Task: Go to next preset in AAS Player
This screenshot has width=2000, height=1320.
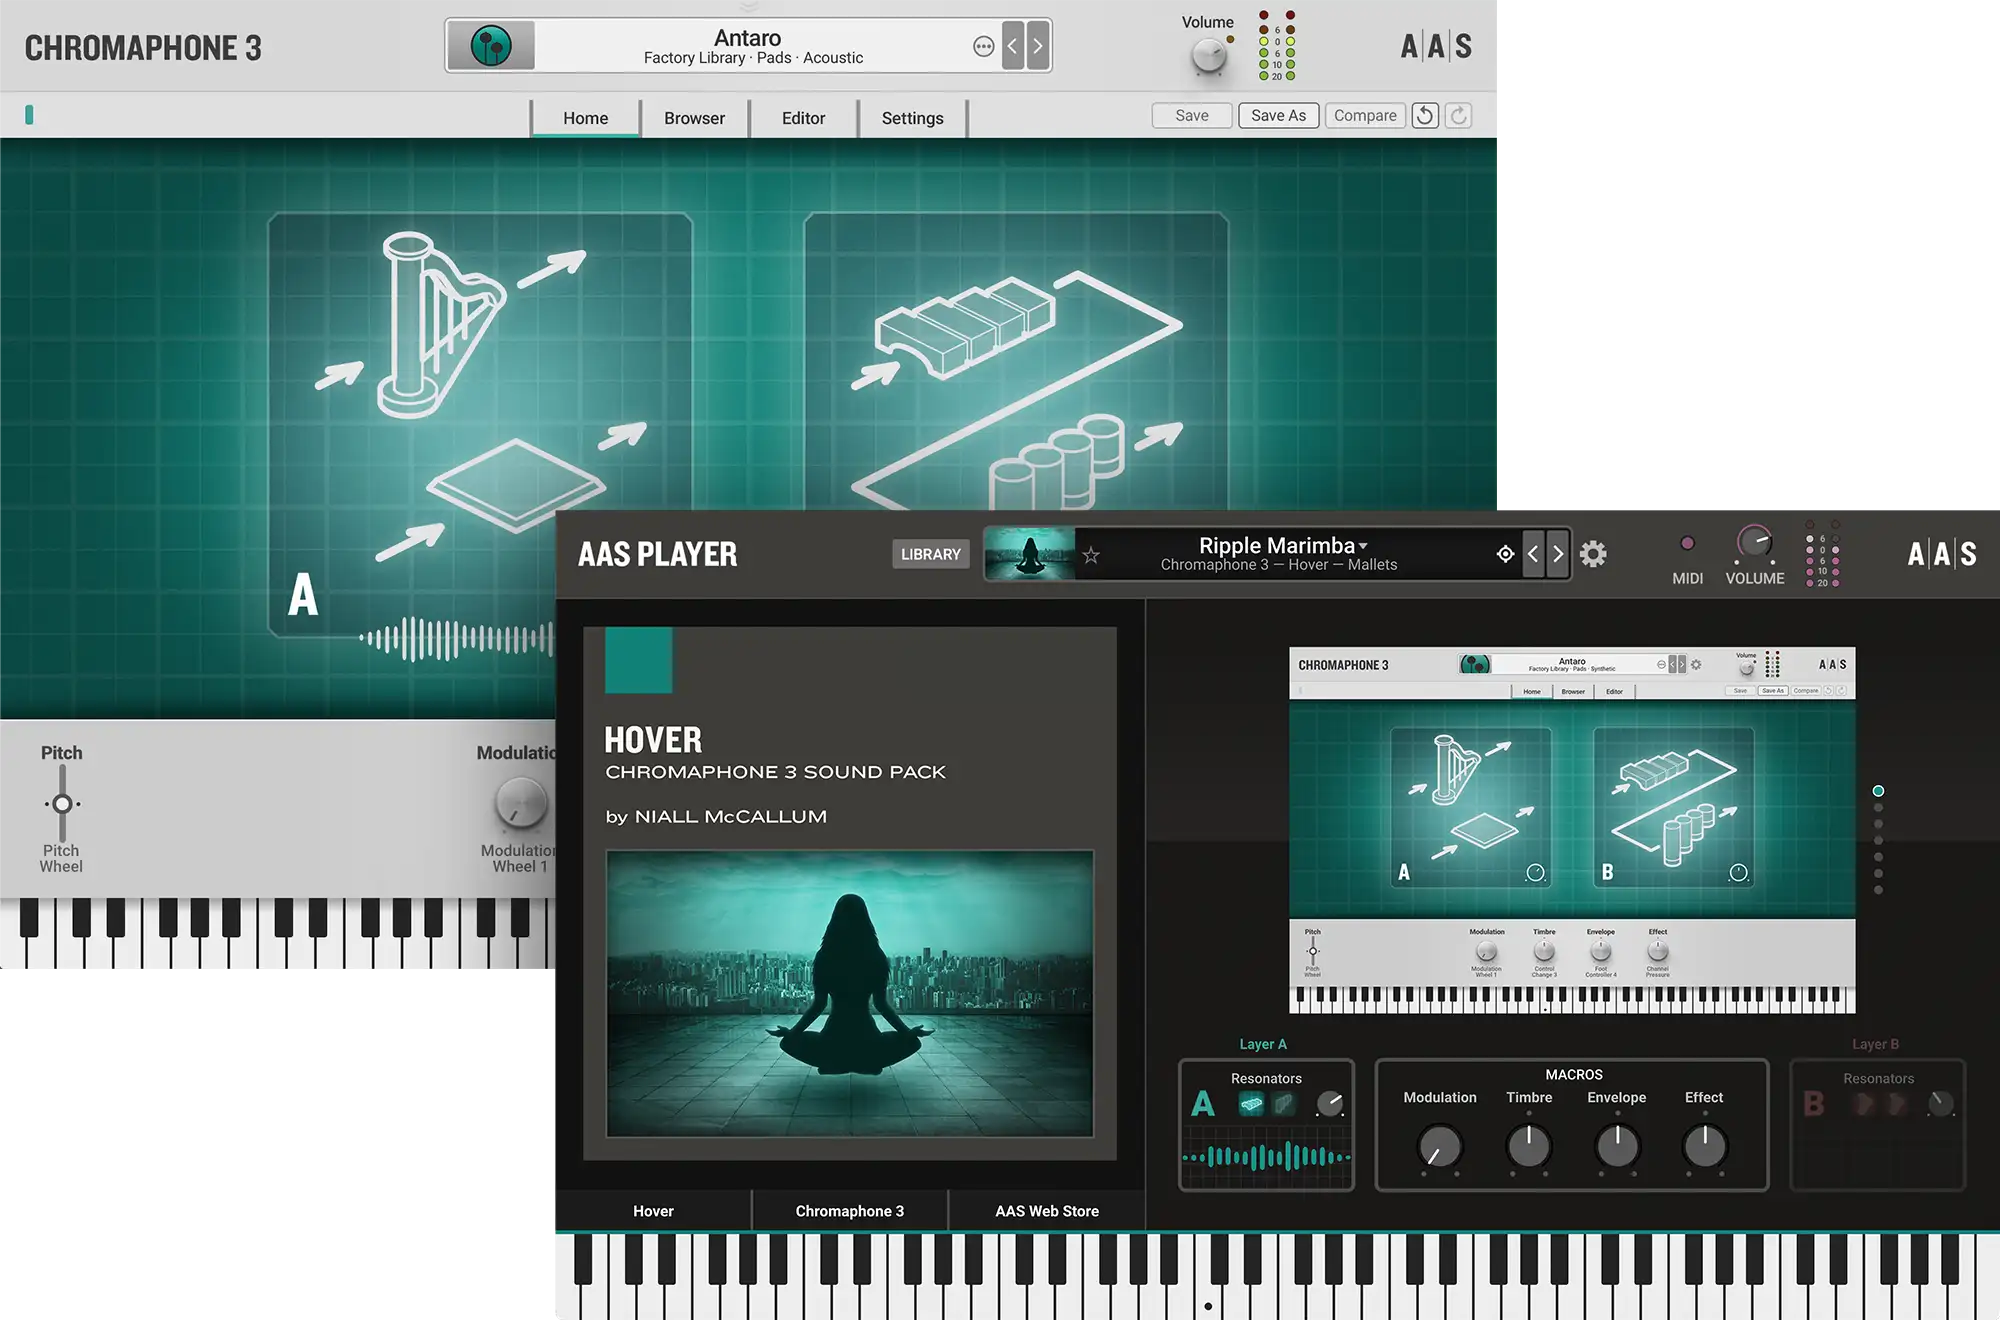Action: pos(1558,554)
